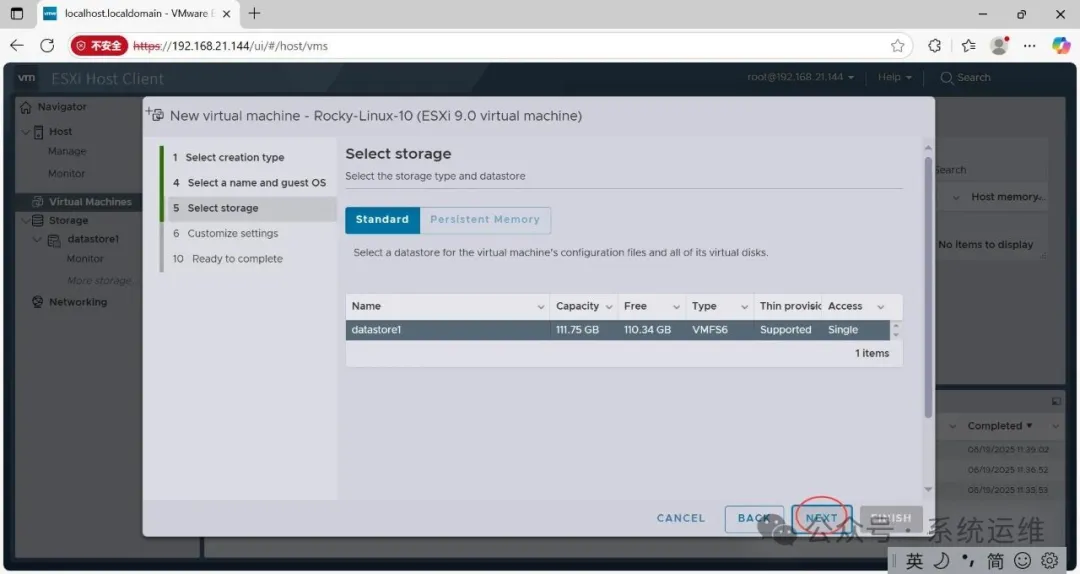
Task: Open Capacity column chevron
Action: coord(609,307)
